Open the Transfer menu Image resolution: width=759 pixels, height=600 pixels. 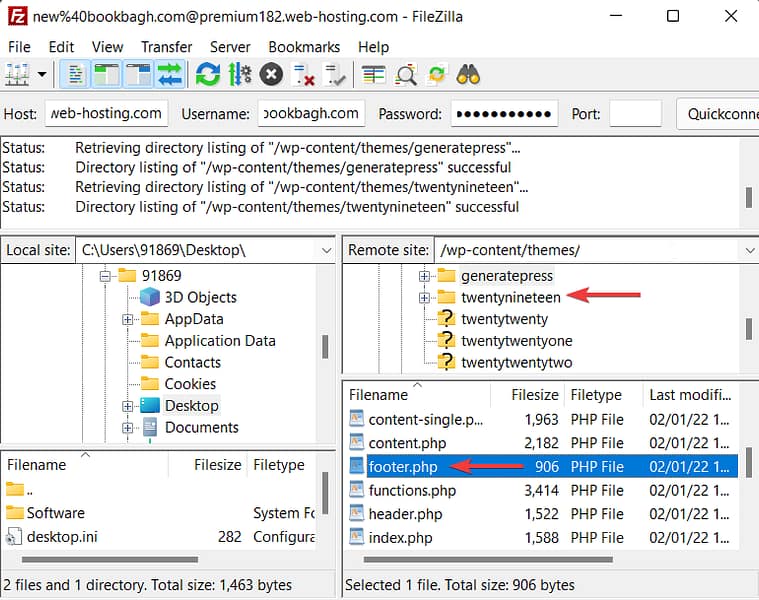166,47
